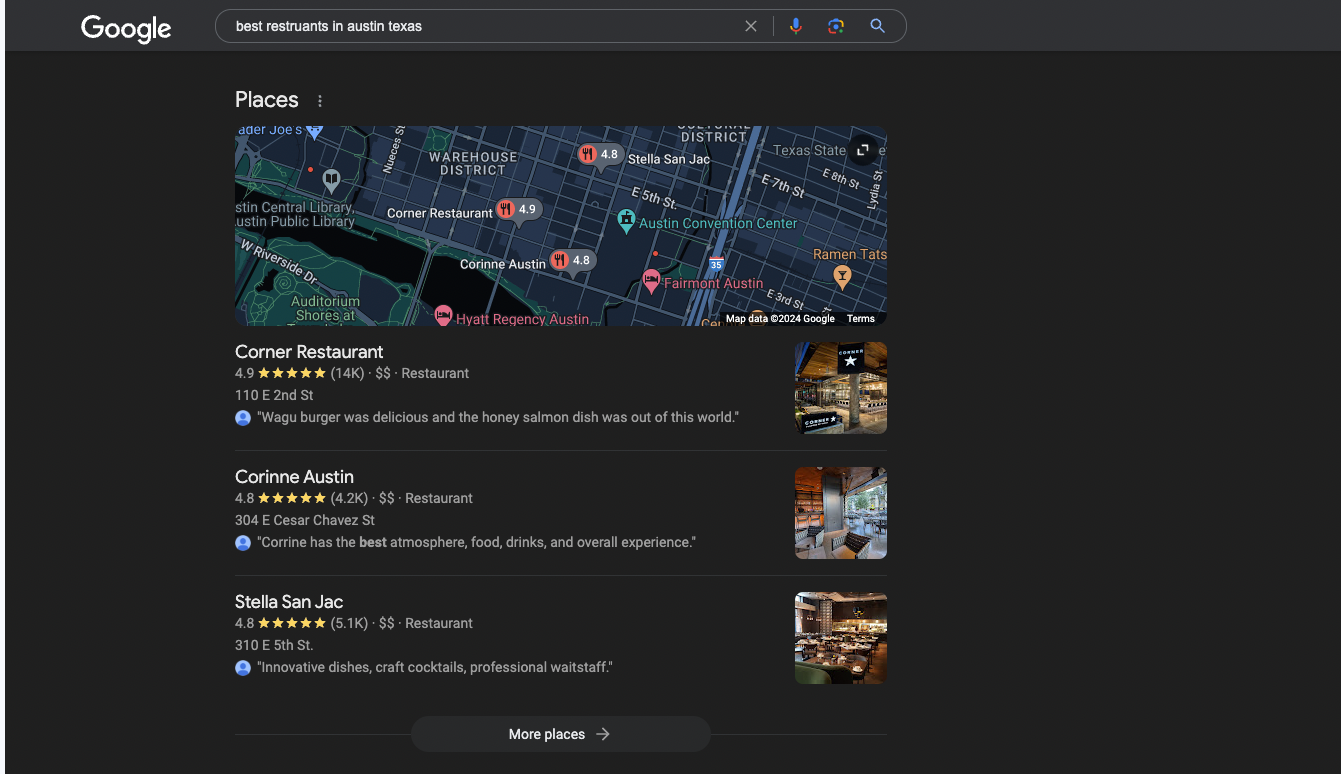The width and height of the screenshot is (1341, 774).
Task: Open the Corner Restaurant listing title
Action: click(309, 352)
